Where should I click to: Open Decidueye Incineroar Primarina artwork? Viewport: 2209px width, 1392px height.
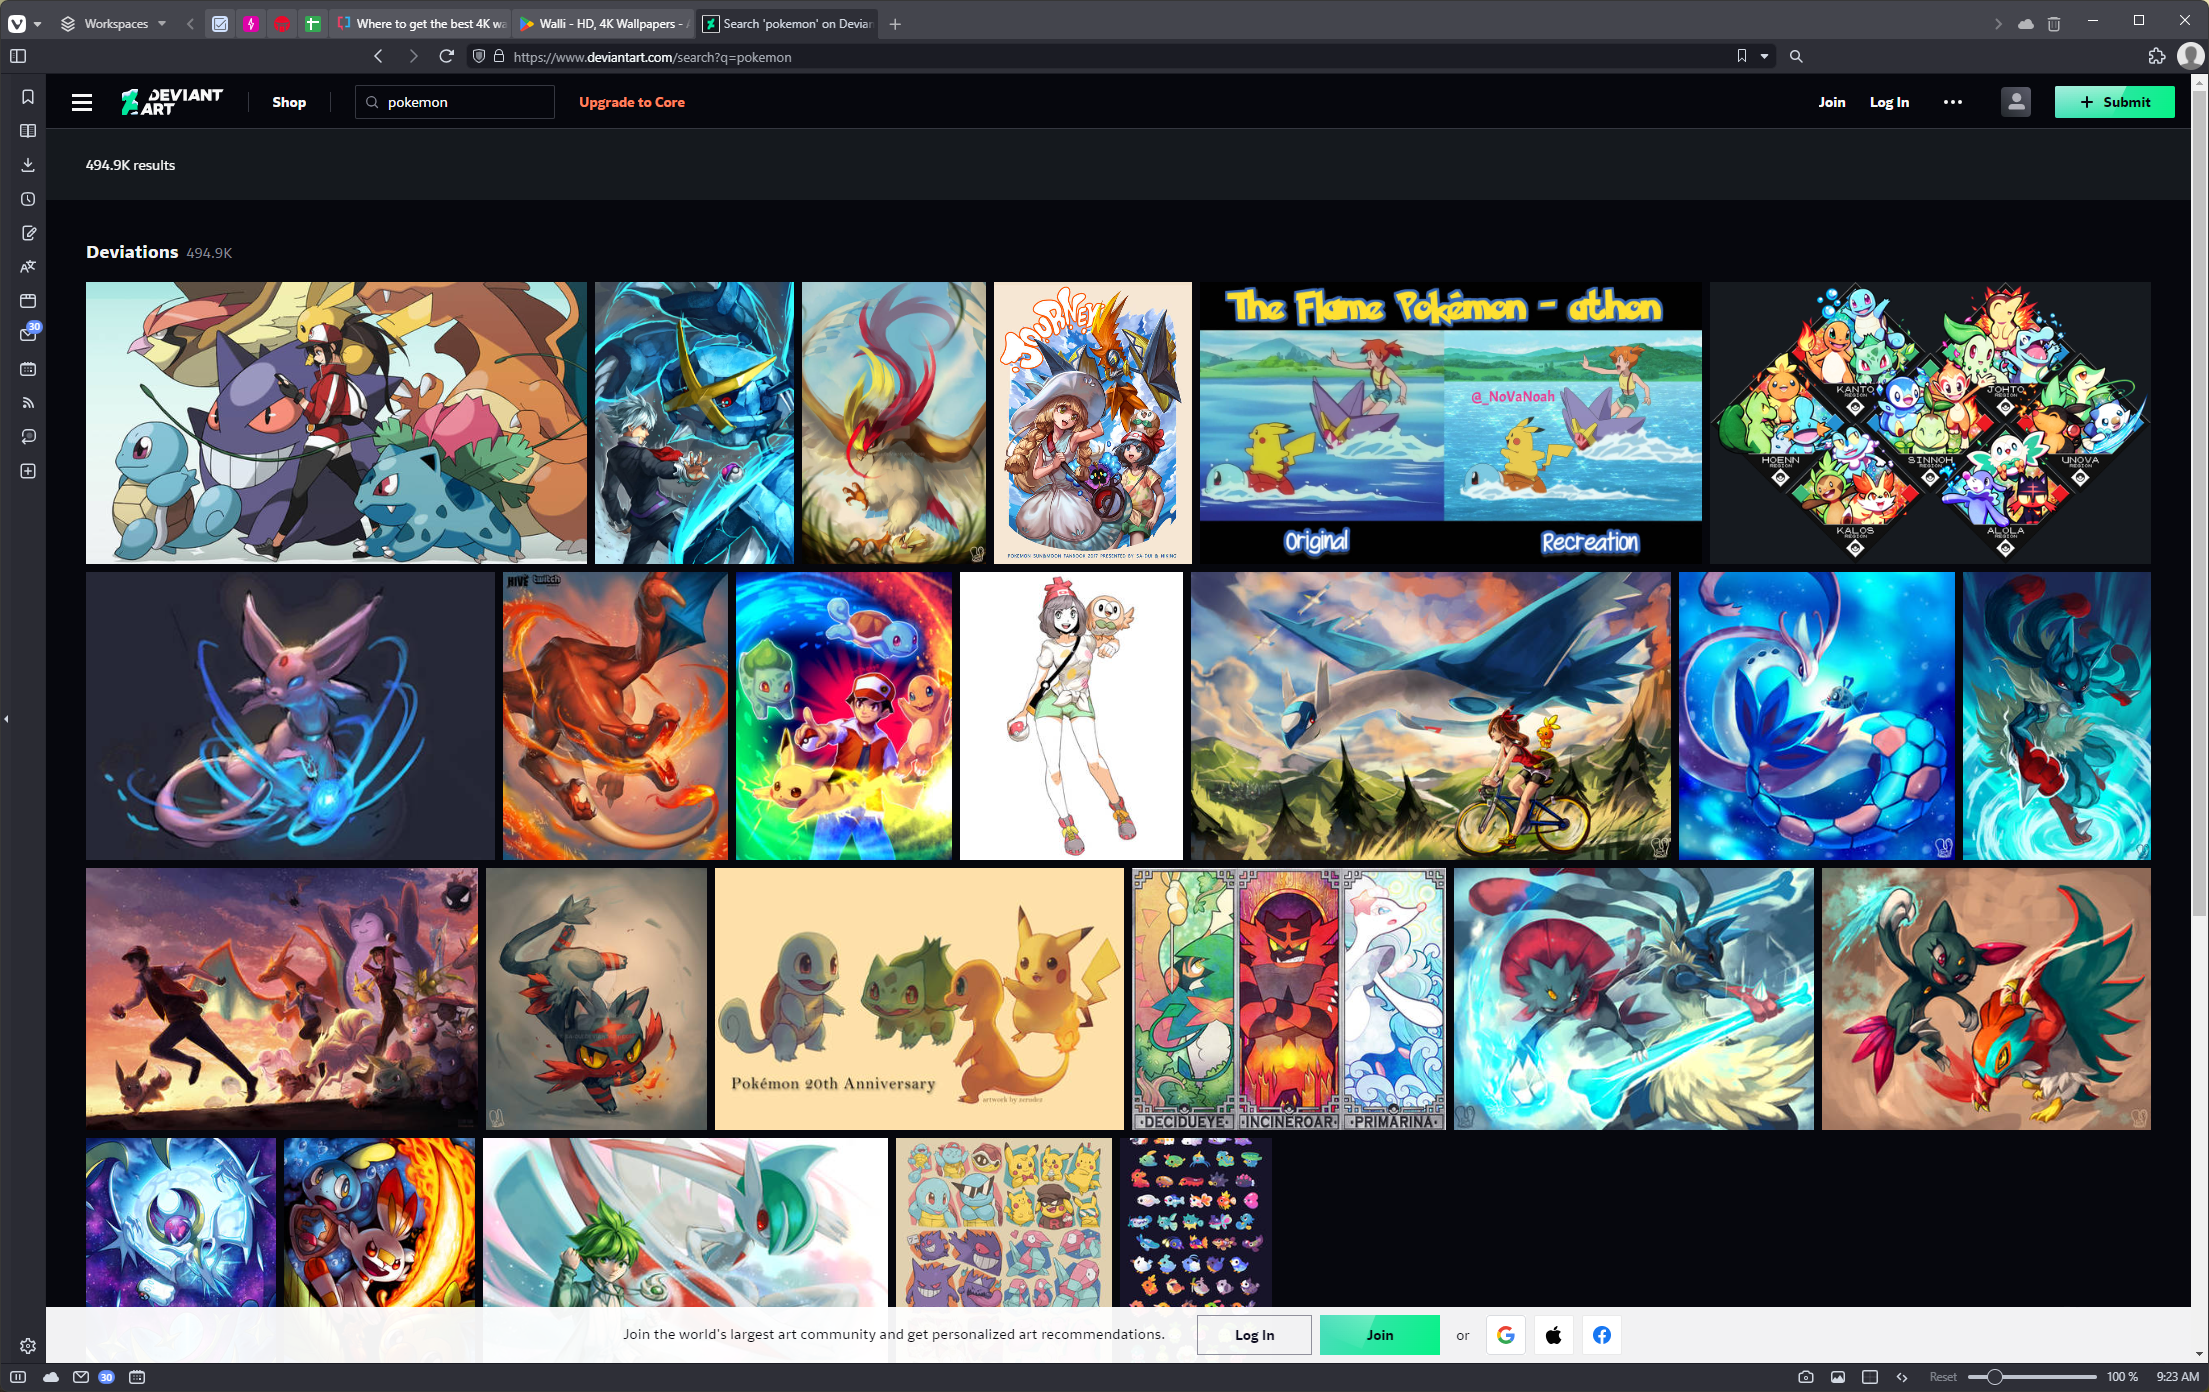click(x=1289, y=998)
